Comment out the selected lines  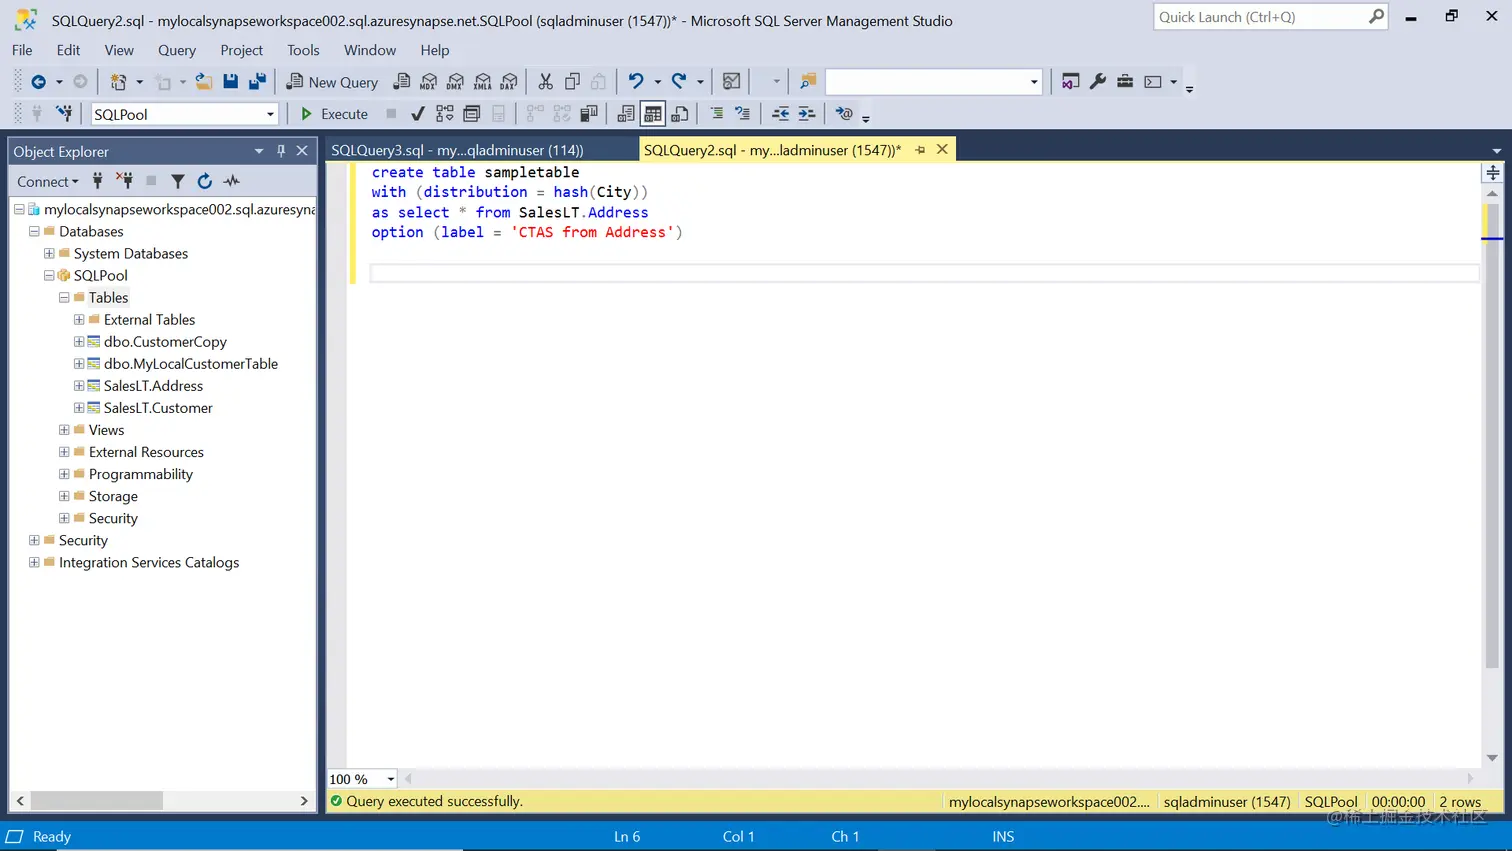[716, 114]
